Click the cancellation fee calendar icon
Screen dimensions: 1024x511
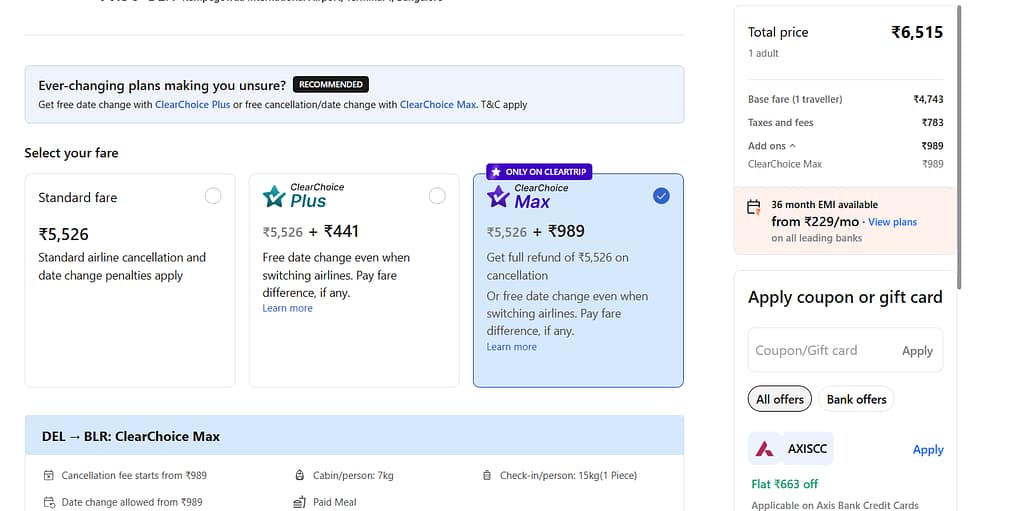(x=48, y=475)
